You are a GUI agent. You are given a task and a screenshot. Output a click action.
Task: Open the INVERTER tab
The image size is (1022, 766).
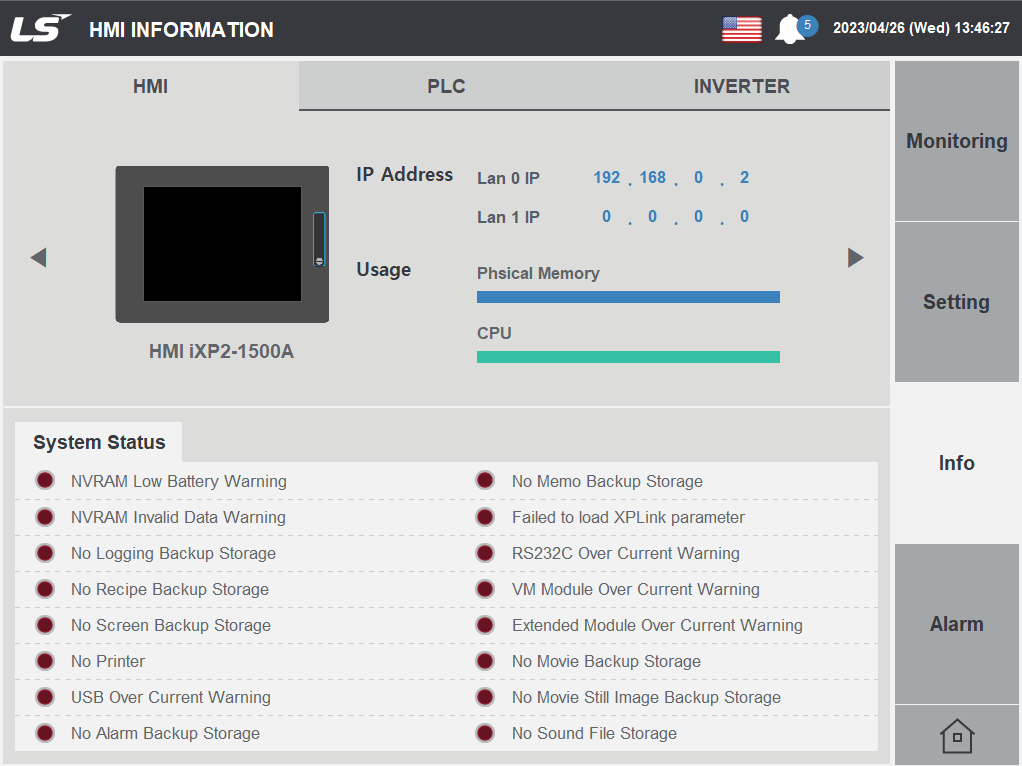(742, 86)
